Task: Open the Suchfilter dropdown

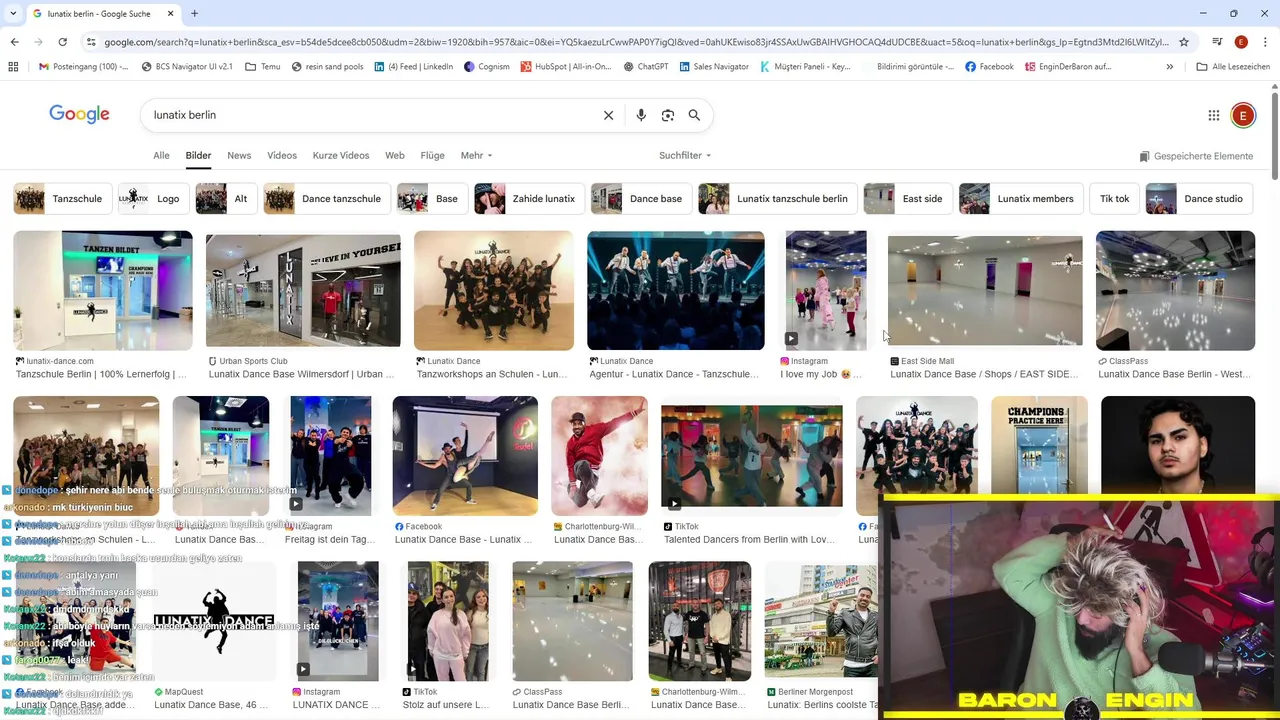Action: point(685,155)
